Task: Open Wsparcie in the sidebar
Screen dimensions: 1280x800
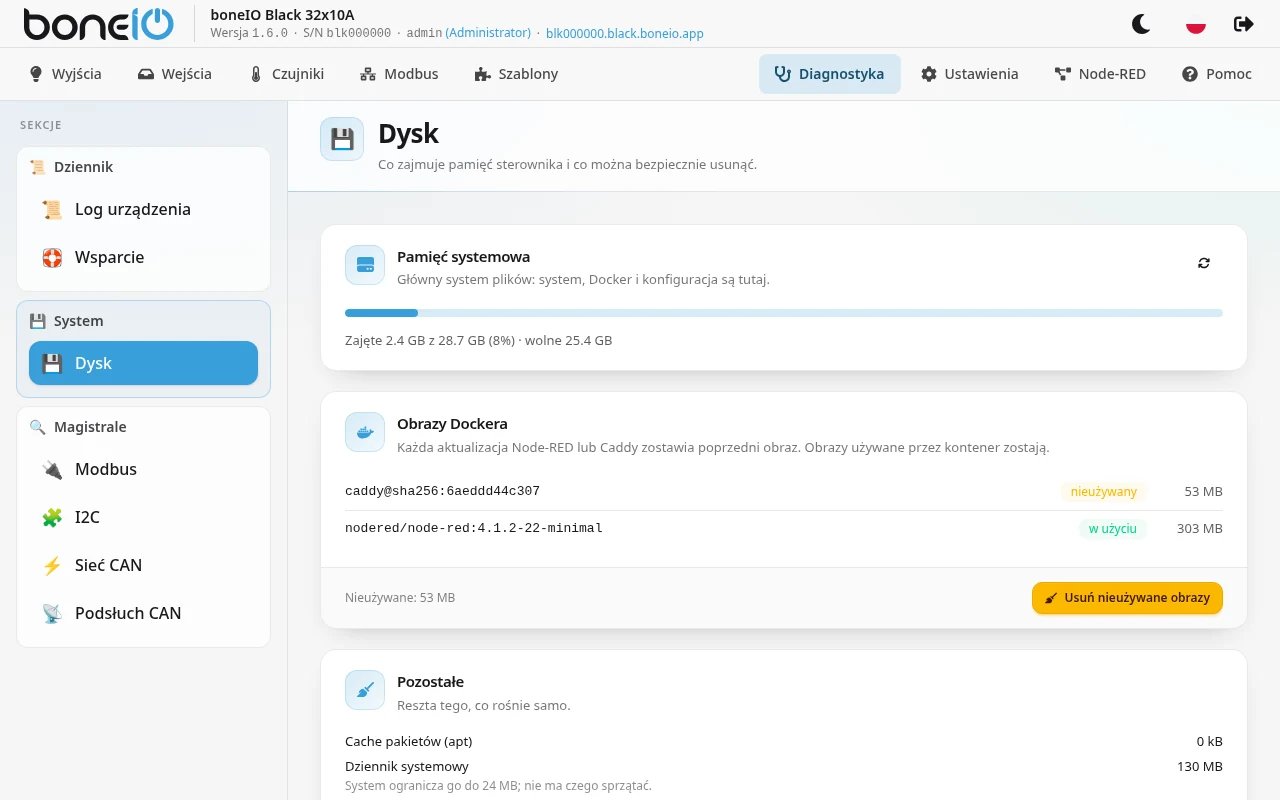Action: pyautogui.click(x=143, y=257)
